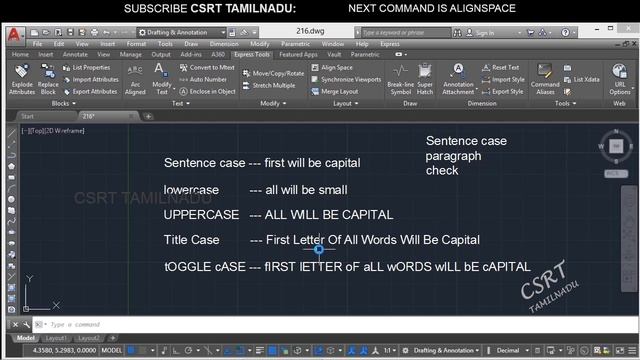Toggle the grid display in status bar
This screenshot has width=640, height=360.
[x=131, y=350]
